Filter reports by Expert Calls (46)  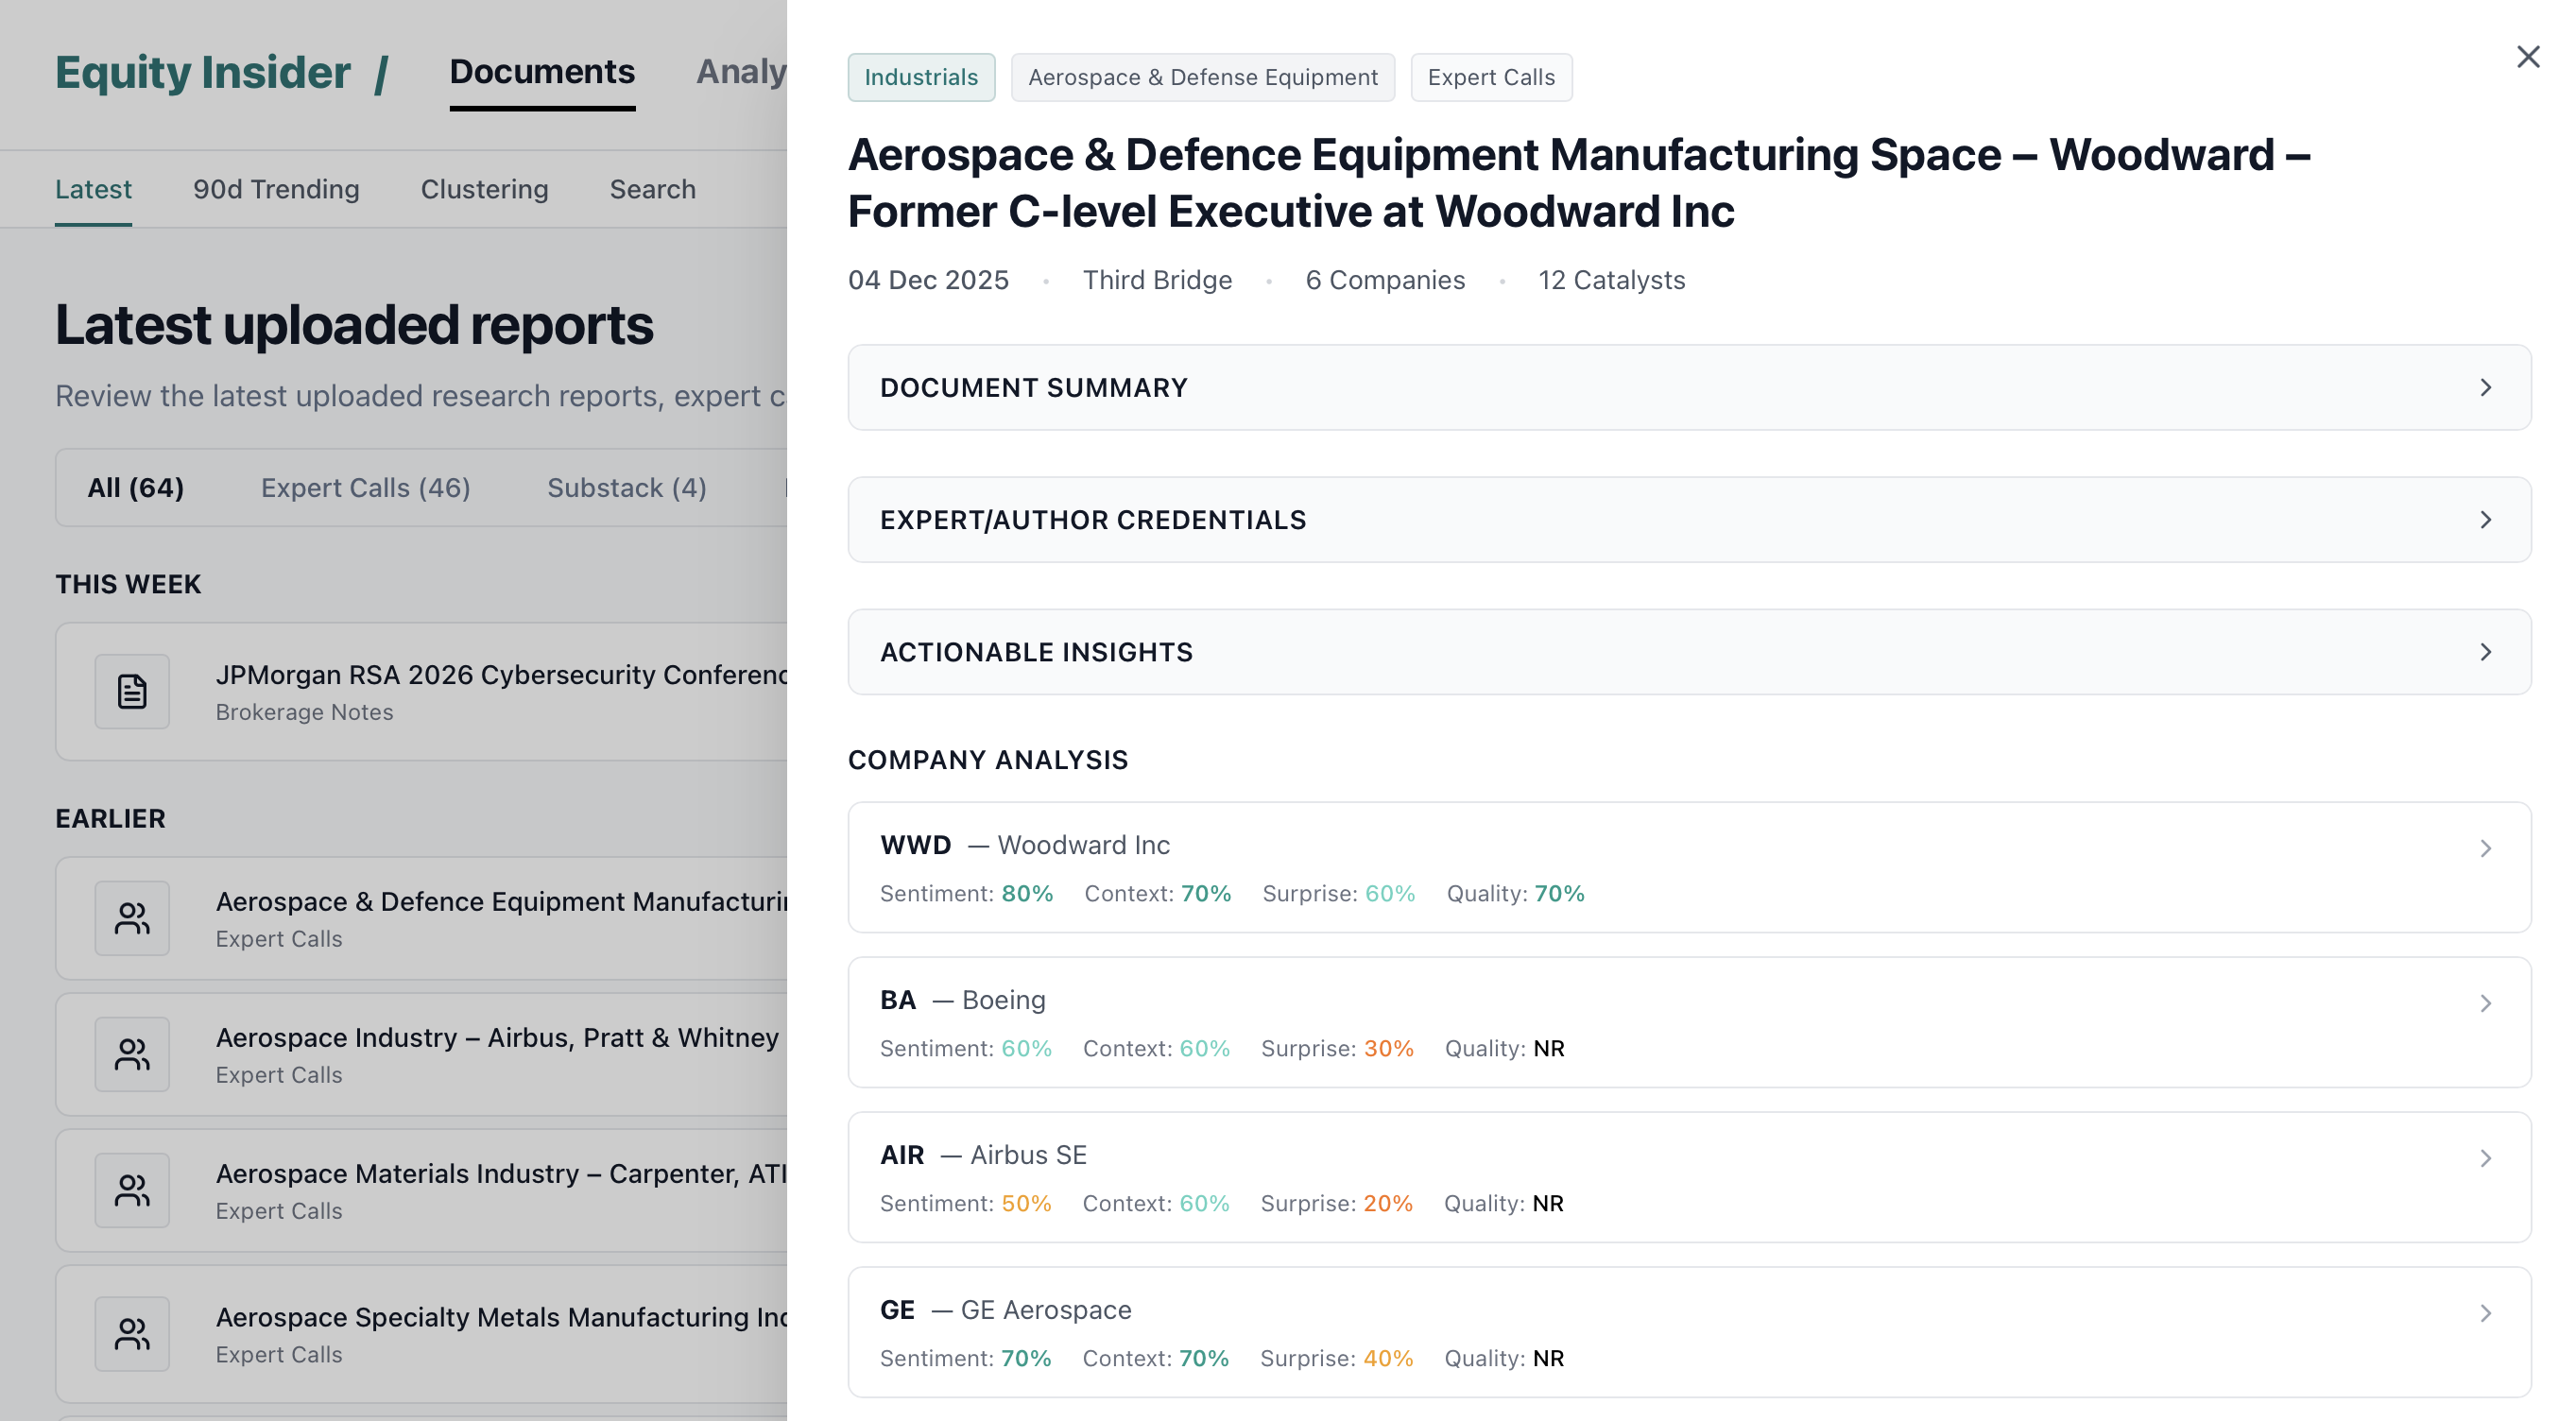(366, 488)
